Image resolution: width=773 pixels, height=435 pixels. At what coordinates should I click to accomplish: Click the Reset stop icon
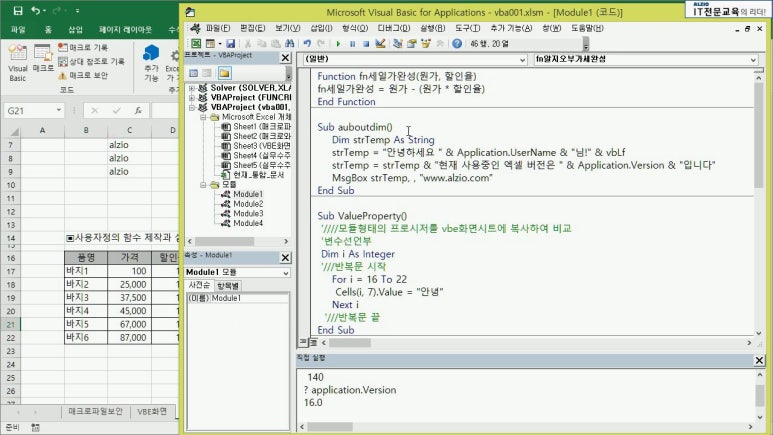366,44
